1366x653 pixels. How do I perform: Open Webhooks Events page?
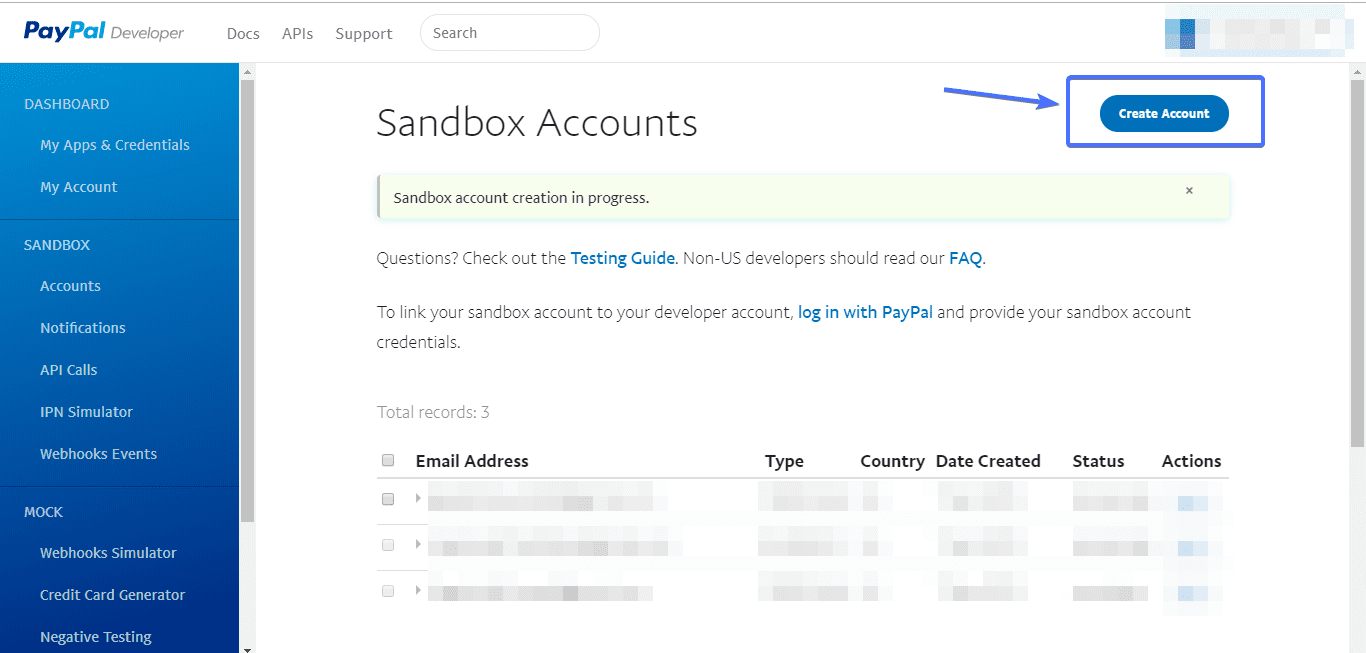(99, 454)
